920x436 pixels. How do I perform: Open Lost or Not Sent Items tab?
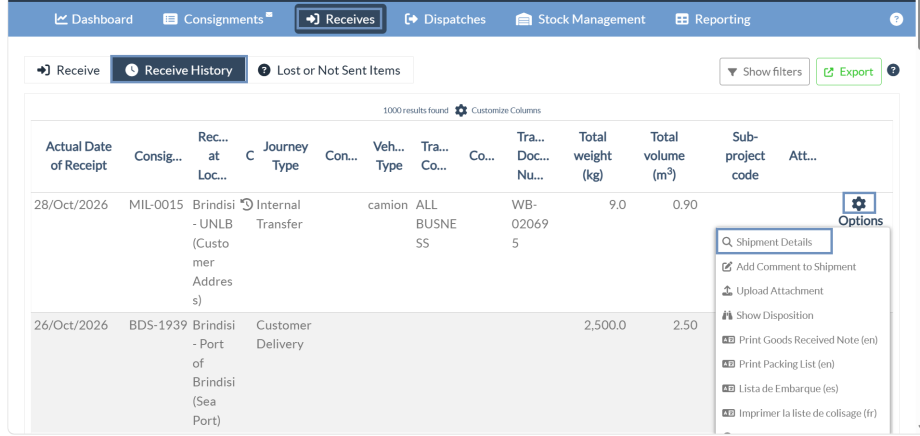330,70
